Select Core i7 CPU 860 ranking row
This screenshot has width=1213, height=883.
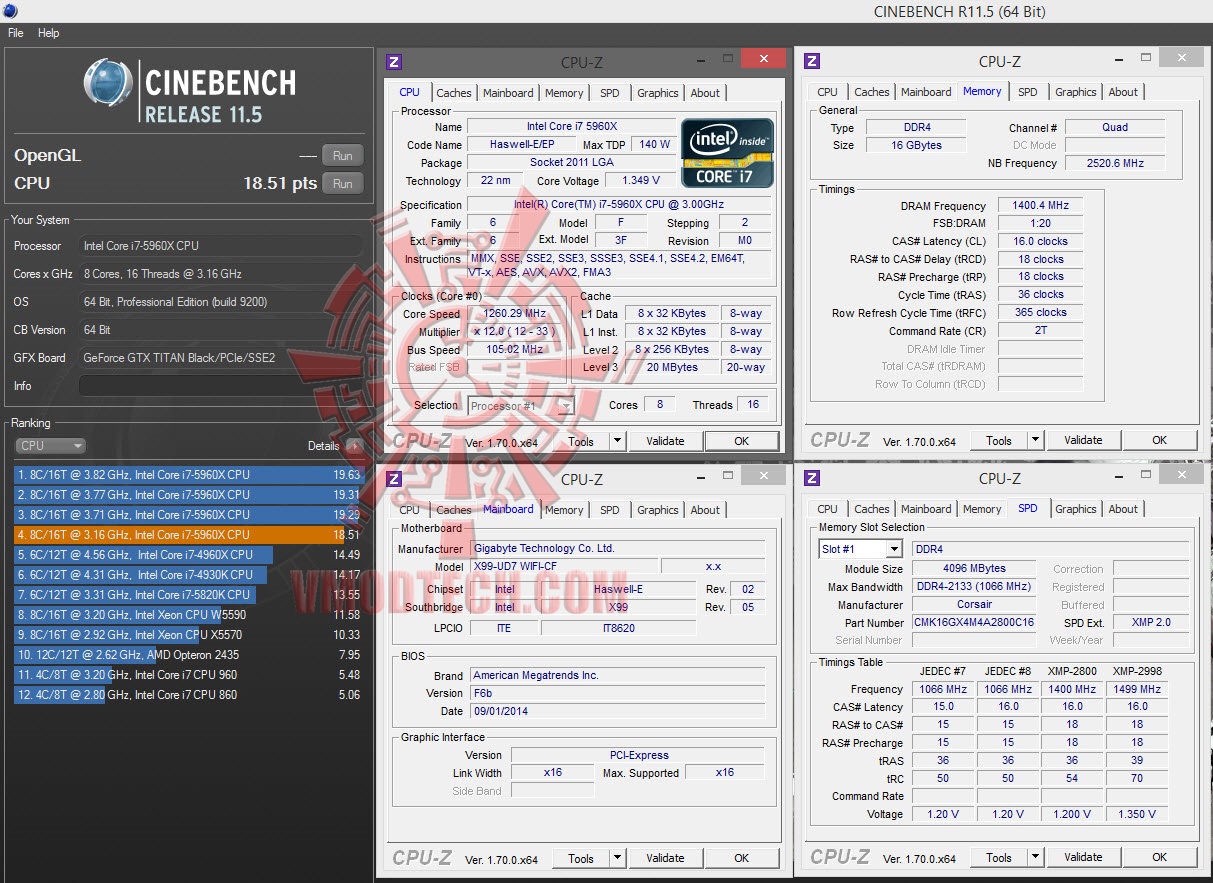[188, 695]
